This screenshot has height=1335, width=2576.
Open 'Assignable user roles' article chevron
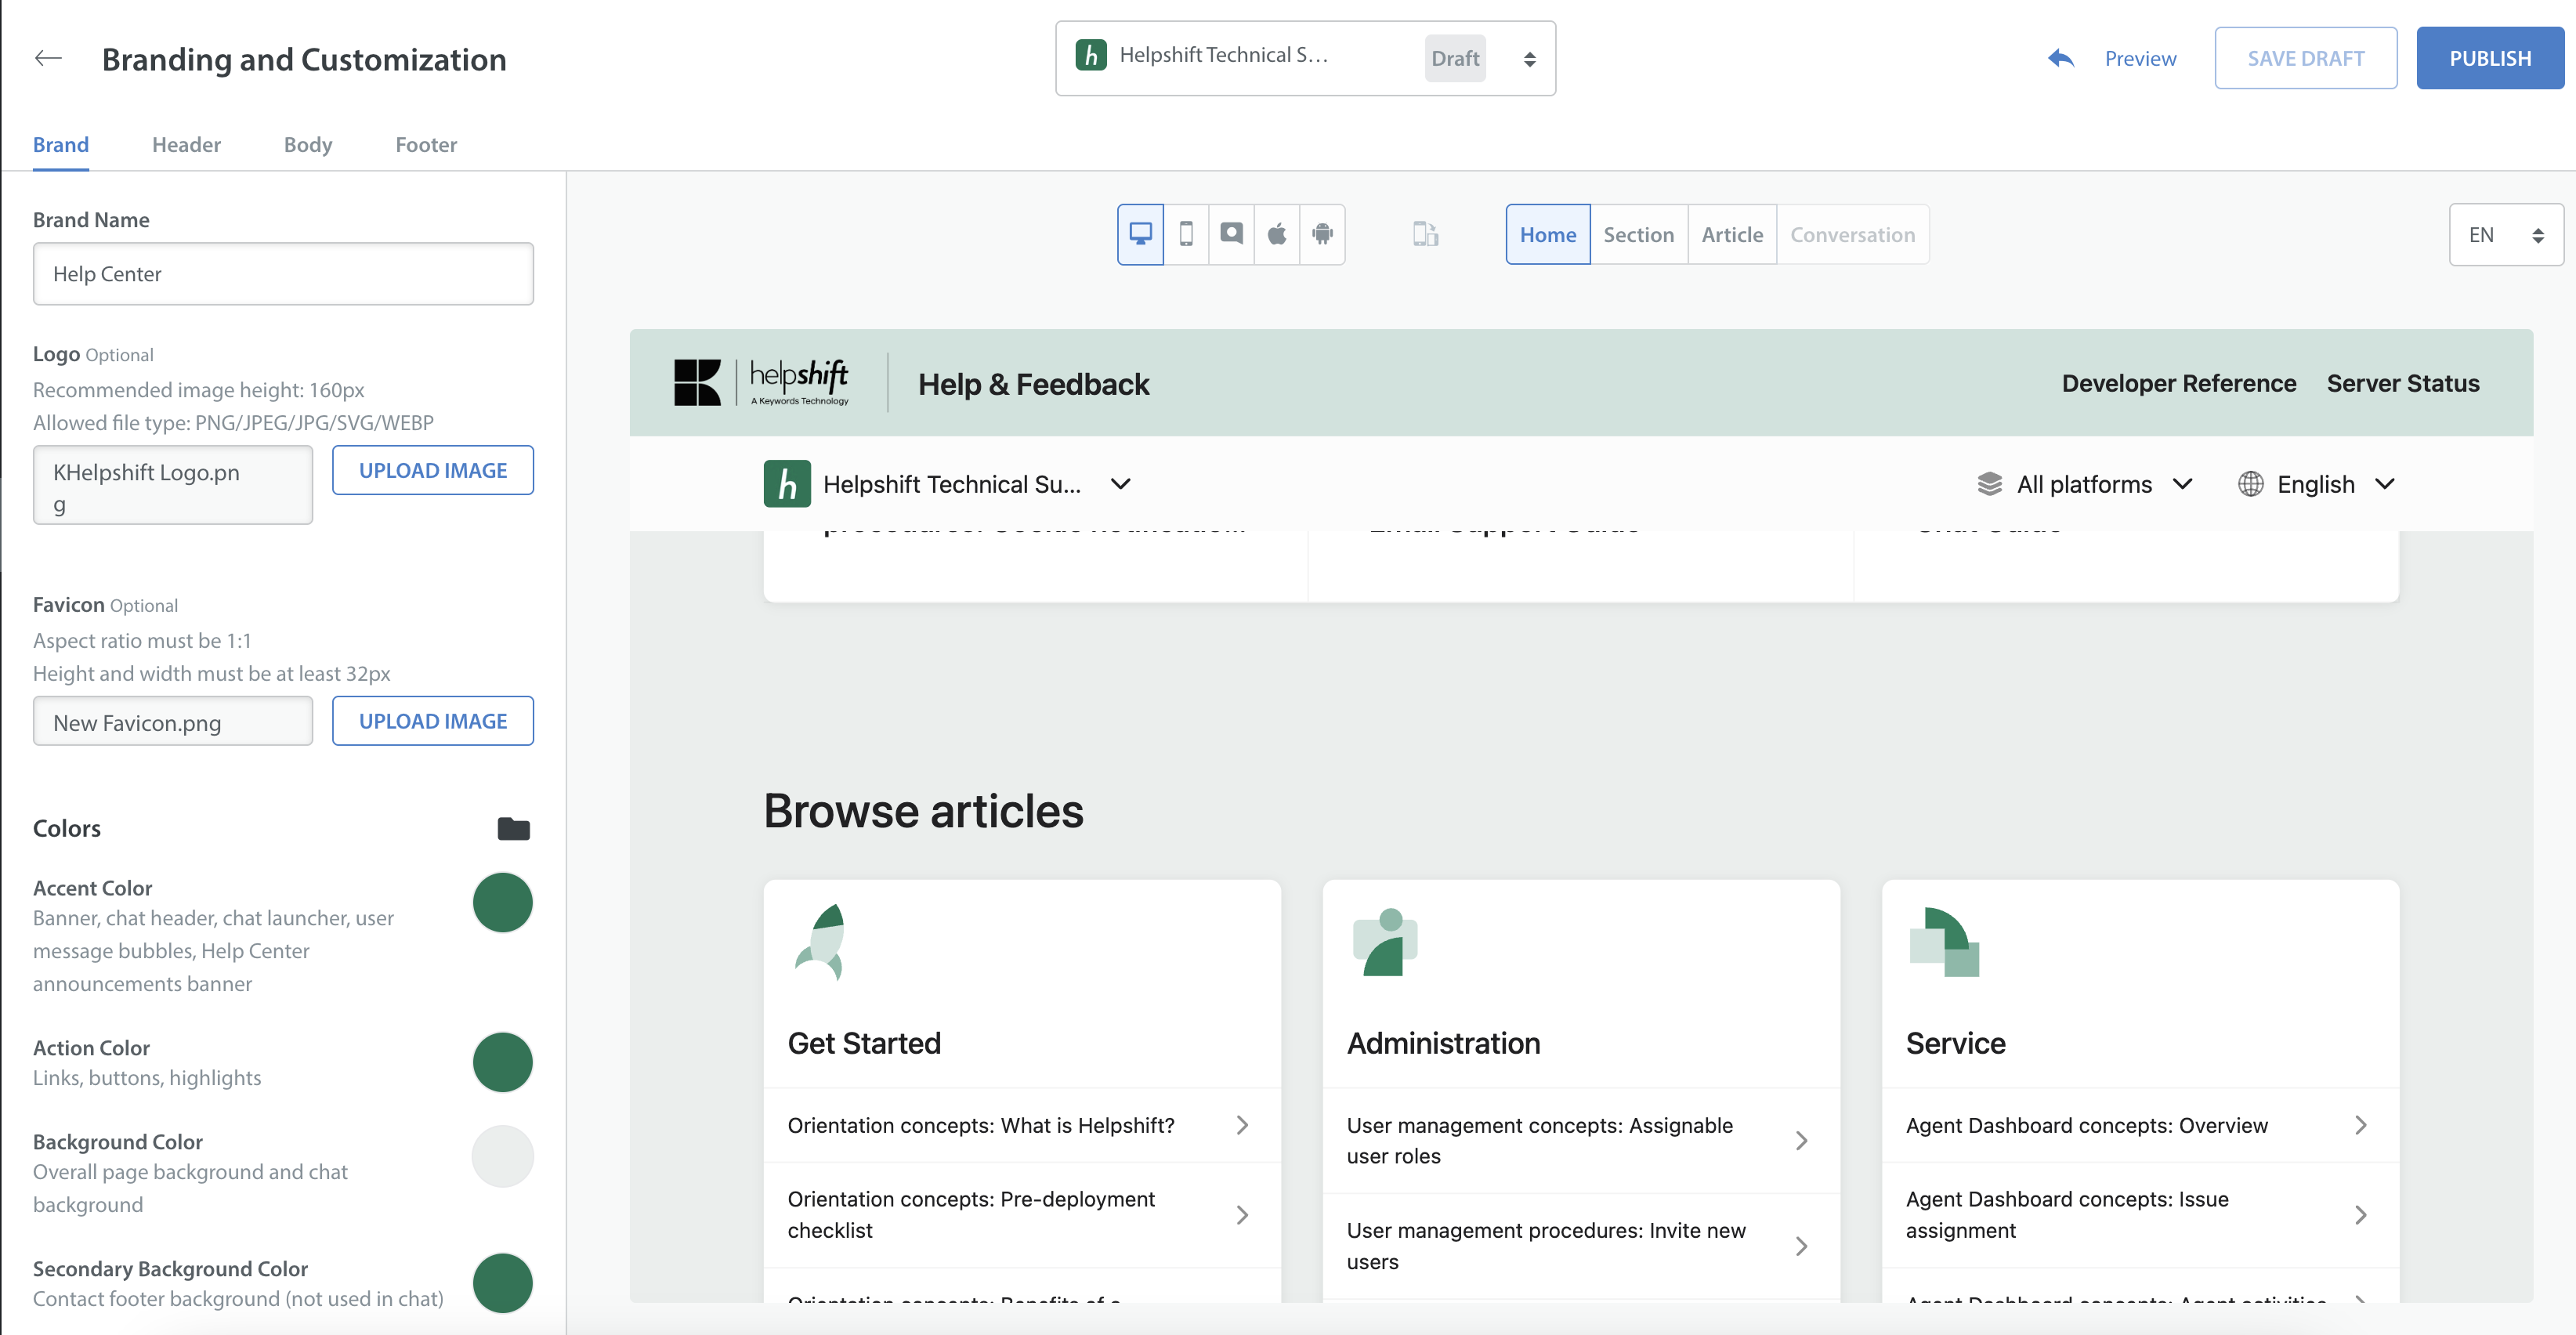tap(1801, 1141)
